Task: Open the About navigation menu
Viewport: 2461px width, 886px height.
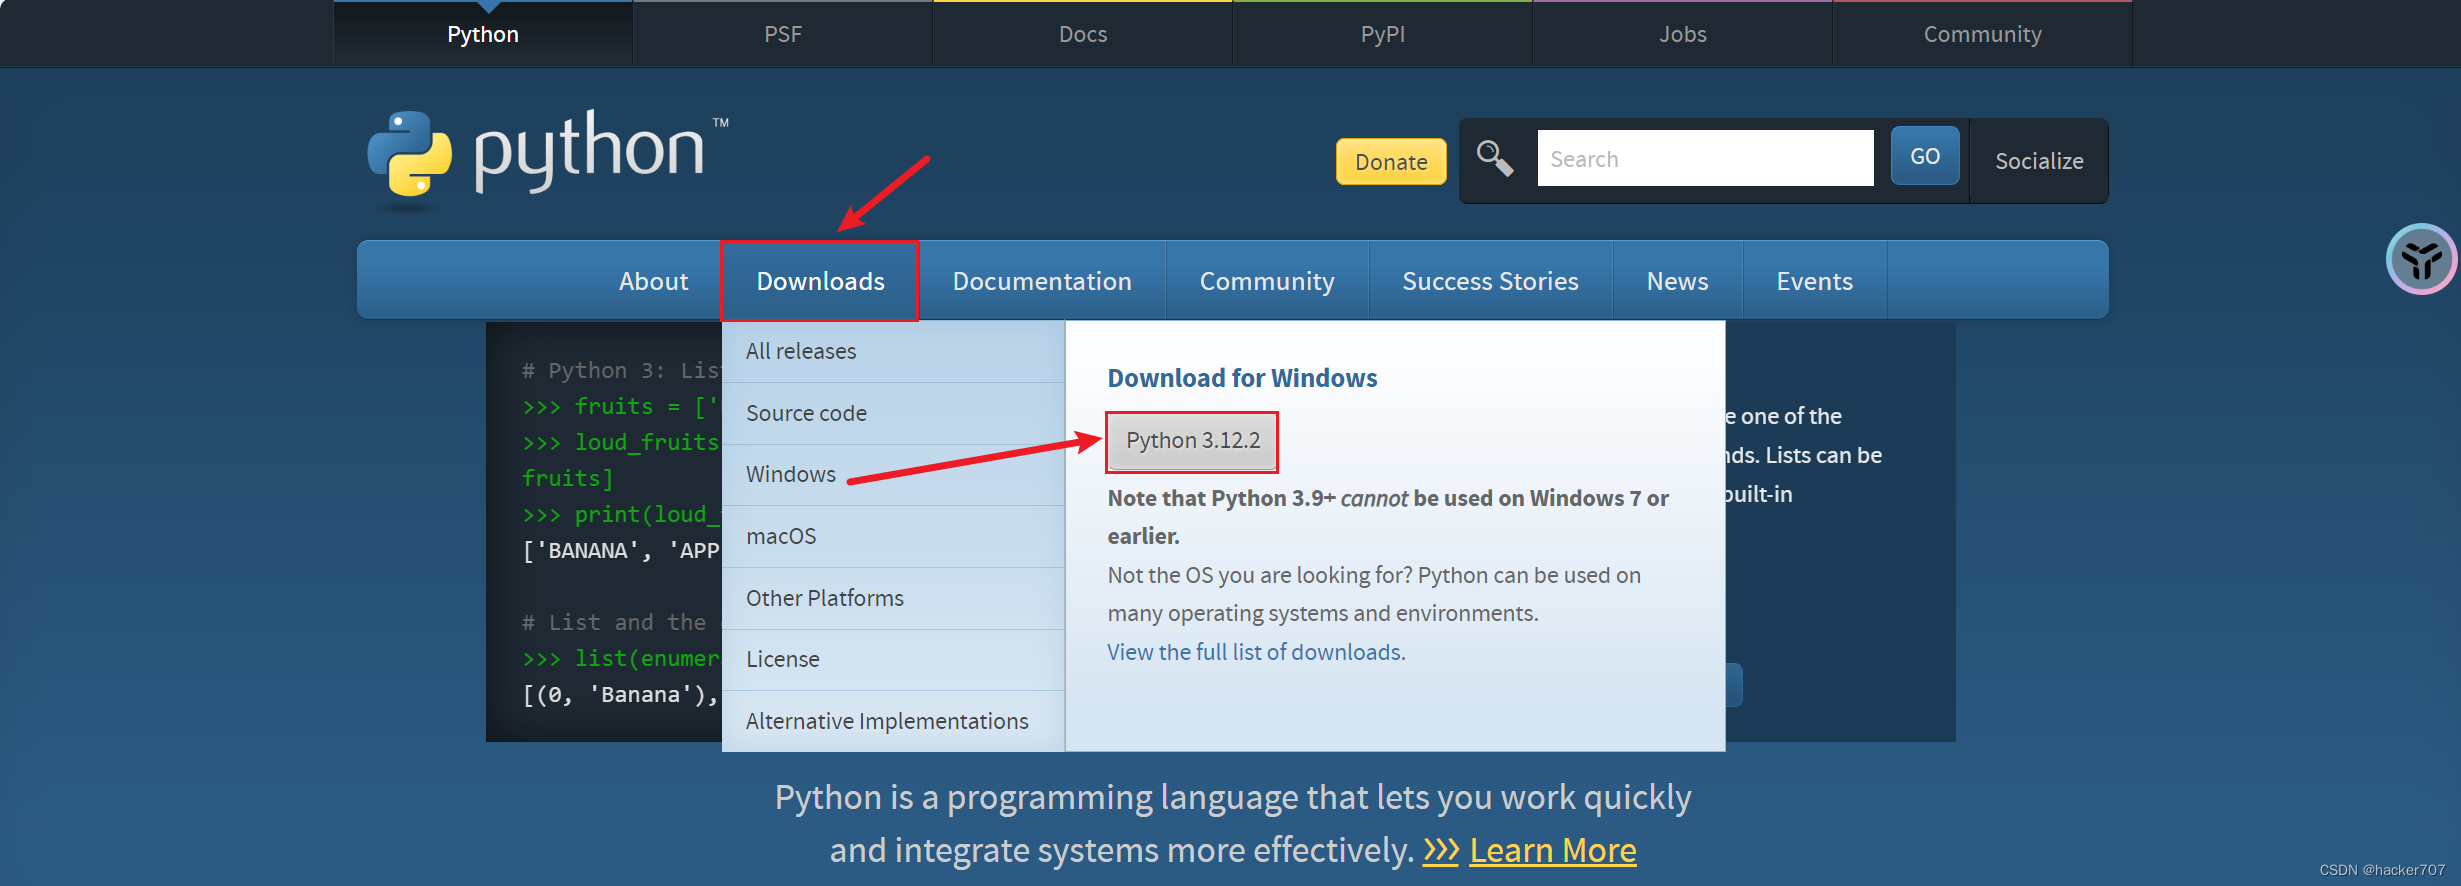Action: point(653,281)
